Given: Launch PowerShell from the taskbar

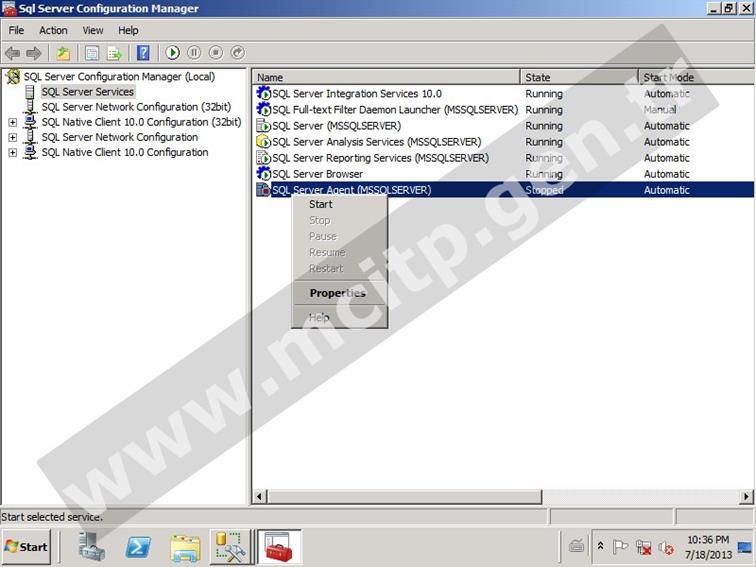Looking at the screenshot, I should pos(138,547).
